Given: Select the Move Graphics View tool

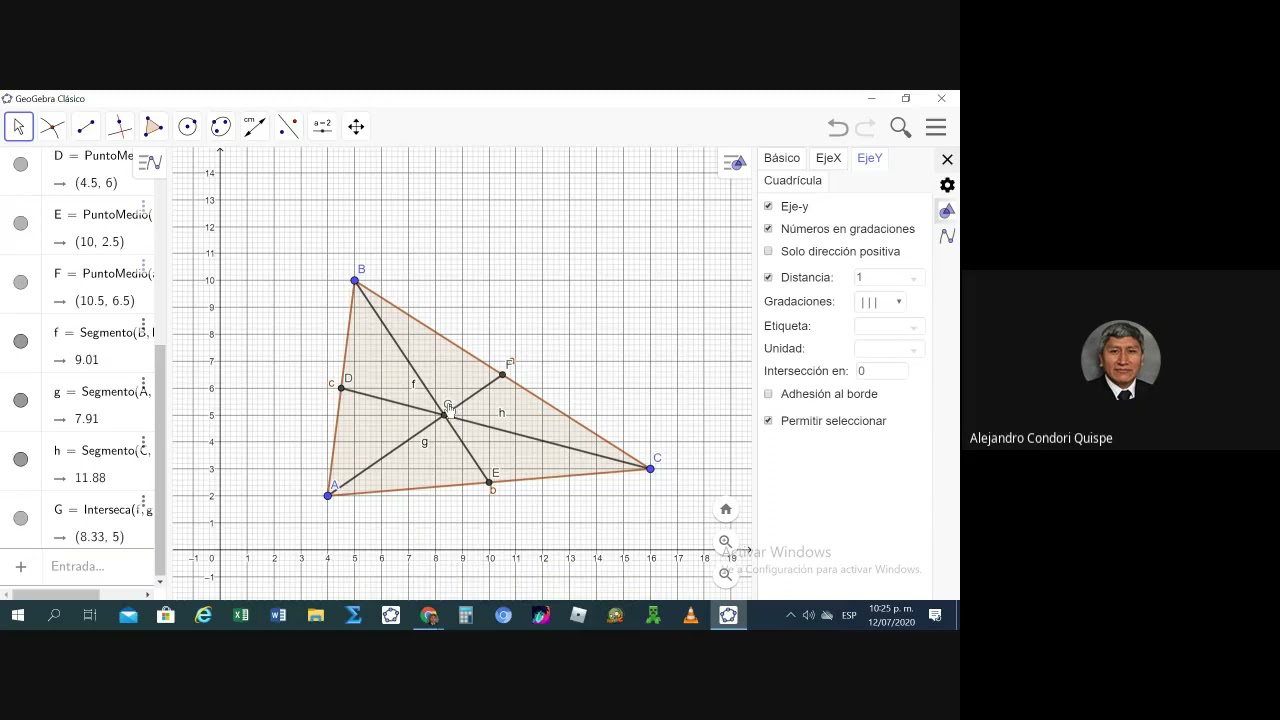Looking at the screenshot, I should click(356, 127).
